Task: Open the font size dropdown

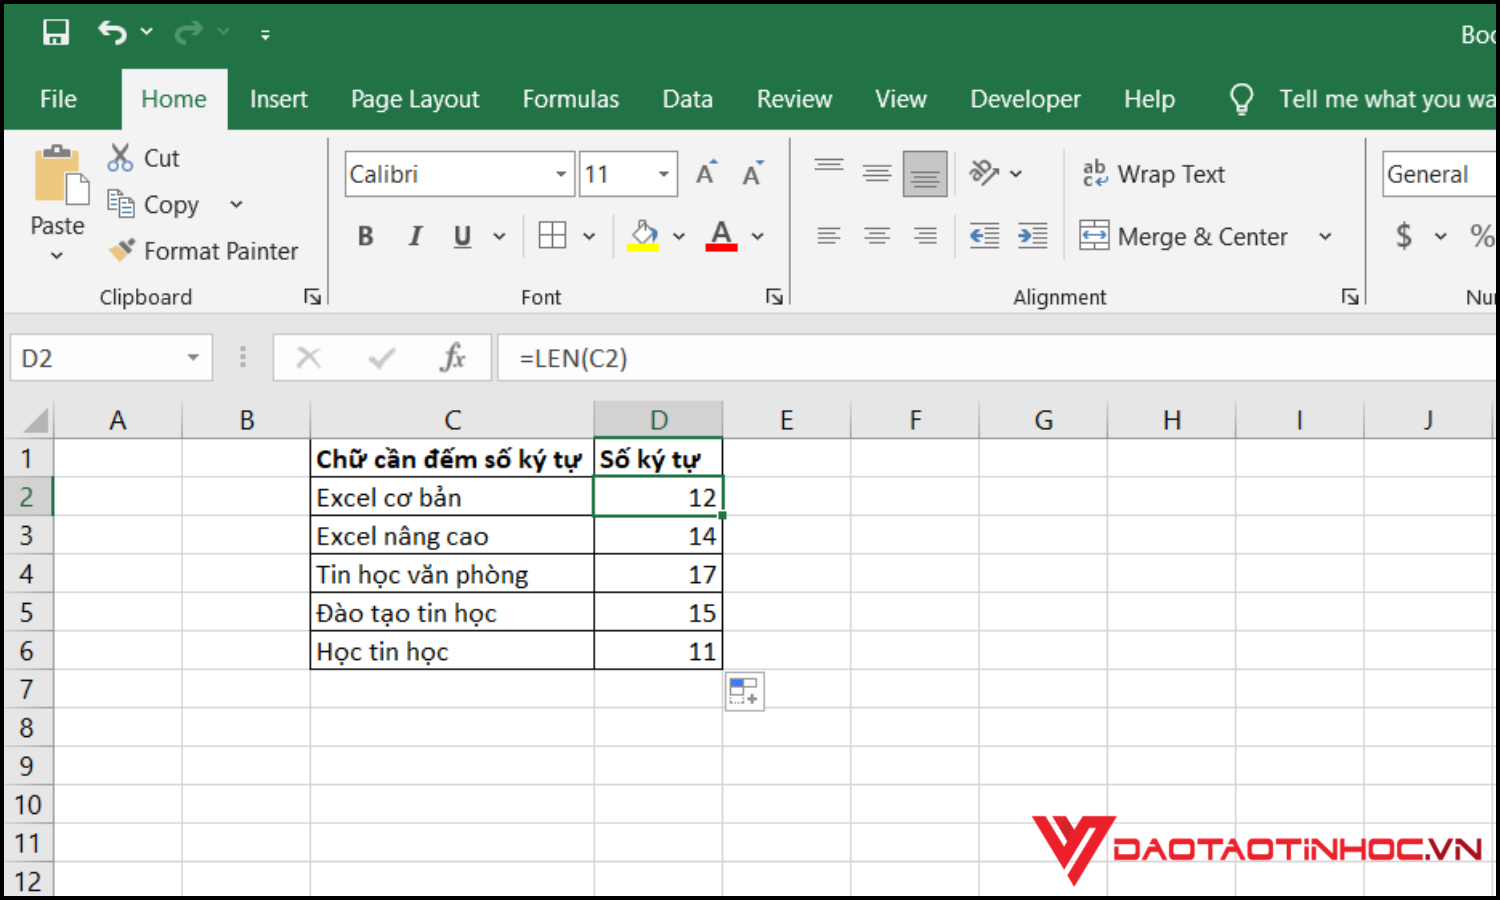Action: click(x=664, y=173)
